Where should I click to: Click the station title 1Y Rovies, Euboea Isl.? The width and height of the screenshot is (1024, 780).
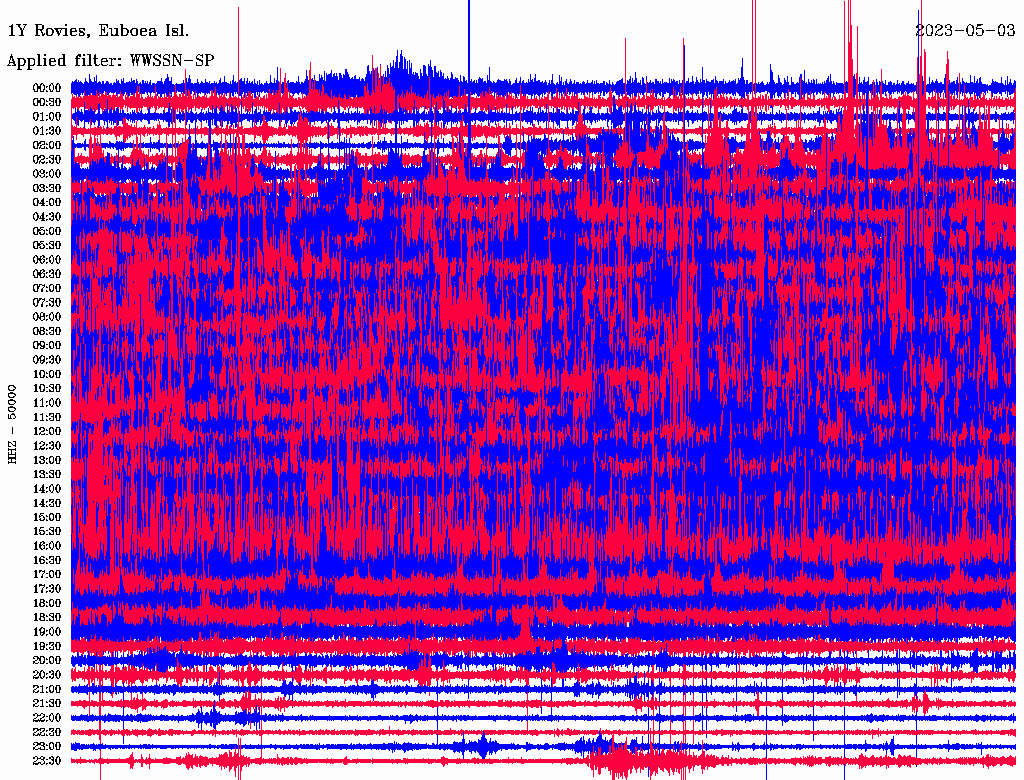(x=97, y=31)
